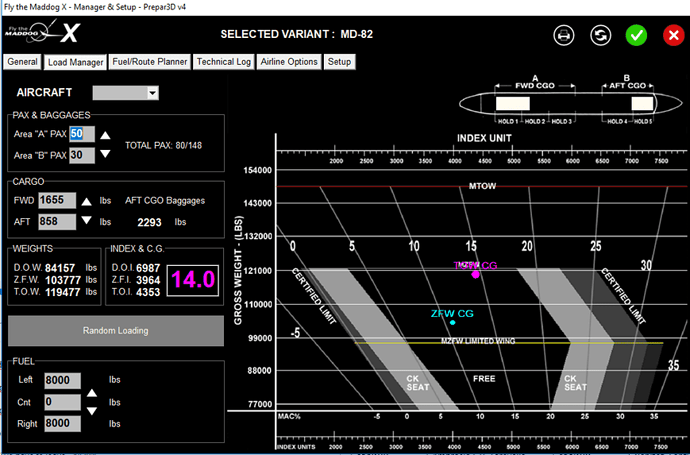
Task: Select the Area "B" PAX input field
Action: 82,155
